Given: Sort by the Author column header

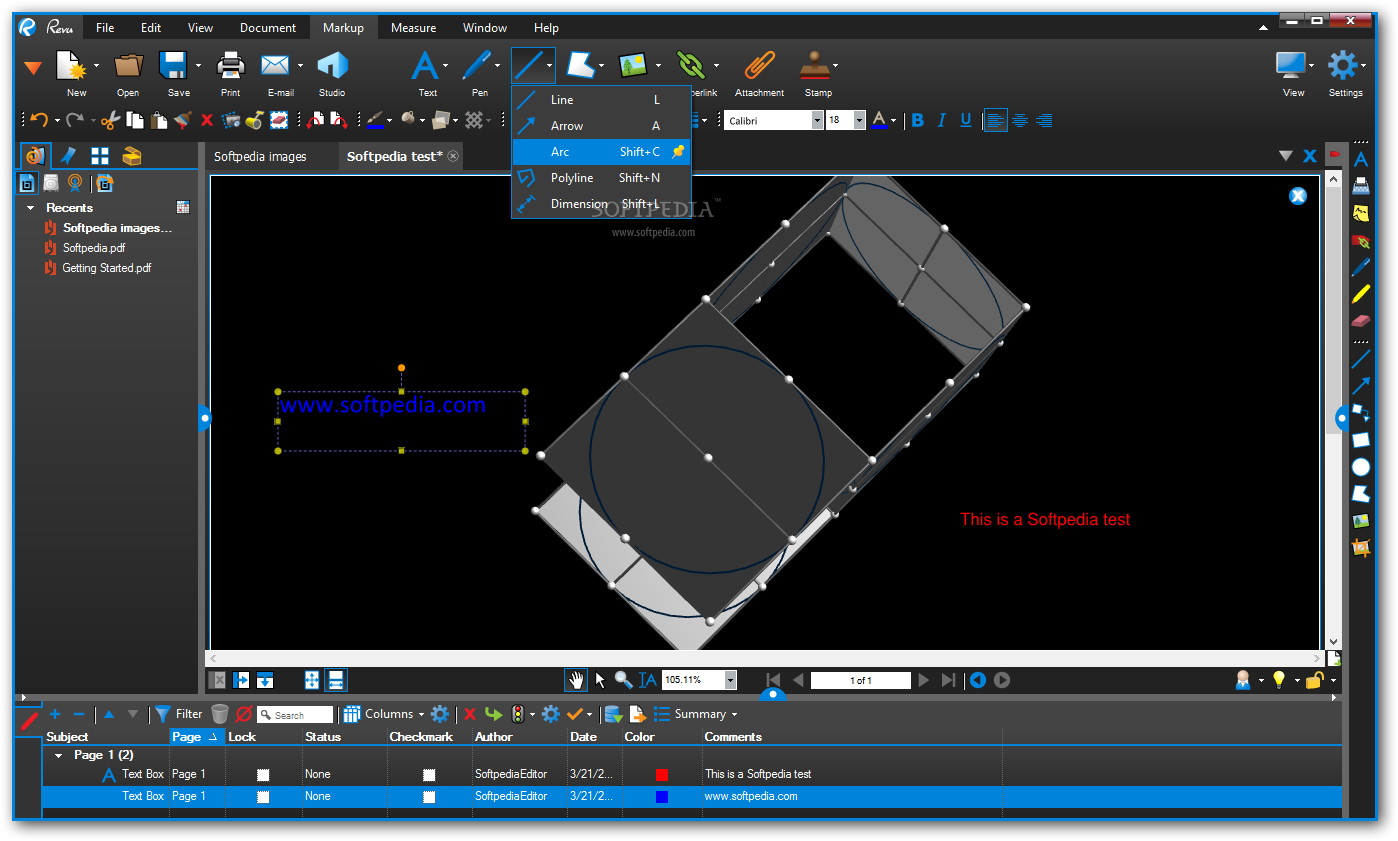Looking at the screenshot, I should (x=519, y=737).
